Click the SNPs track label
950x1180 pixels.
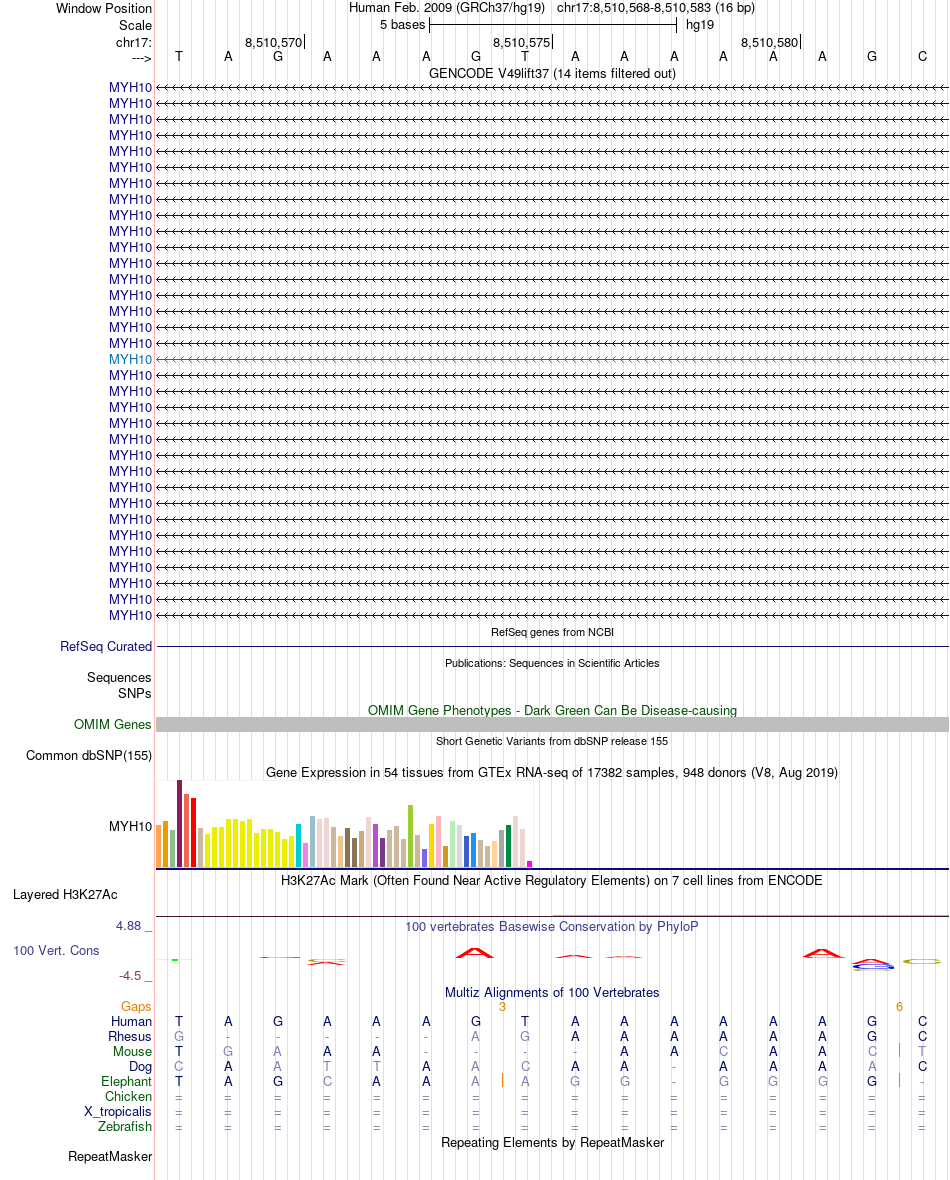(x=135, y=693)
